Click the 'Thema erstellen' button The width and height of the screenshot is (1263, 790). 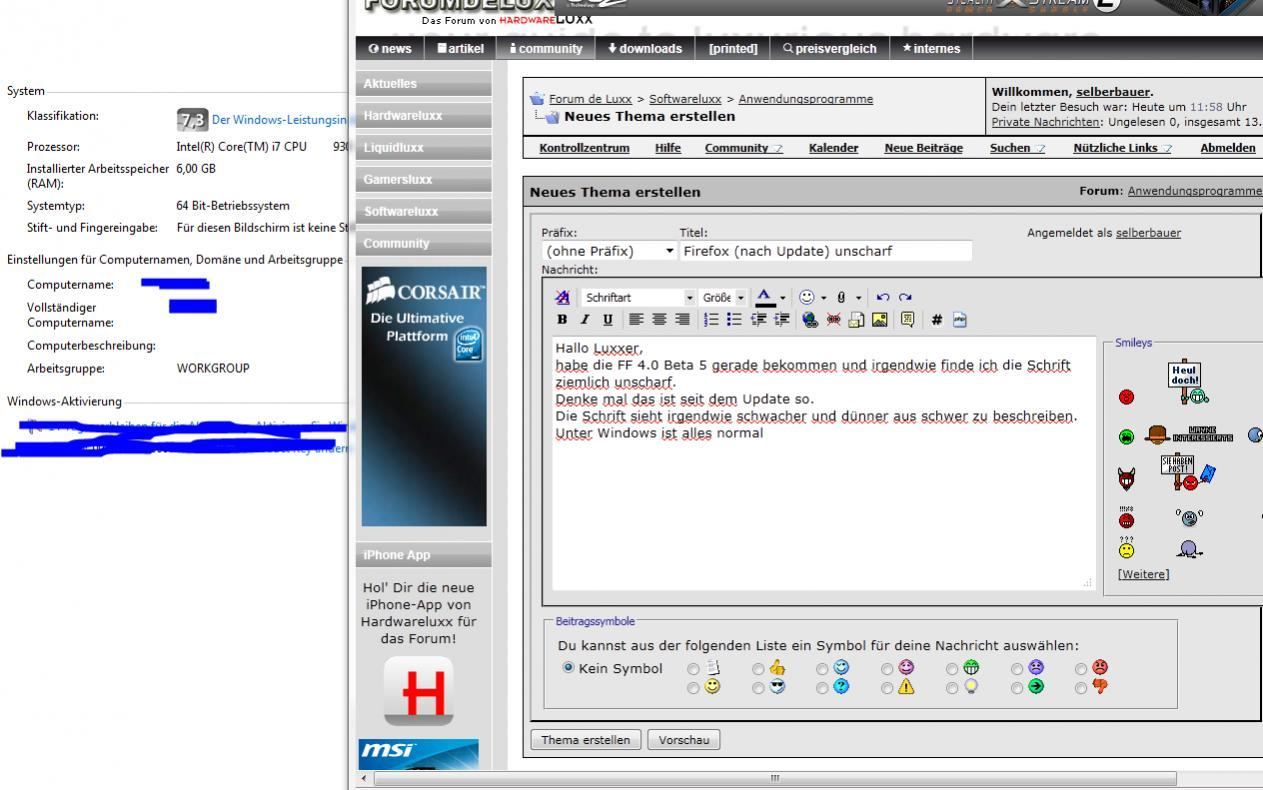[586, 740]
